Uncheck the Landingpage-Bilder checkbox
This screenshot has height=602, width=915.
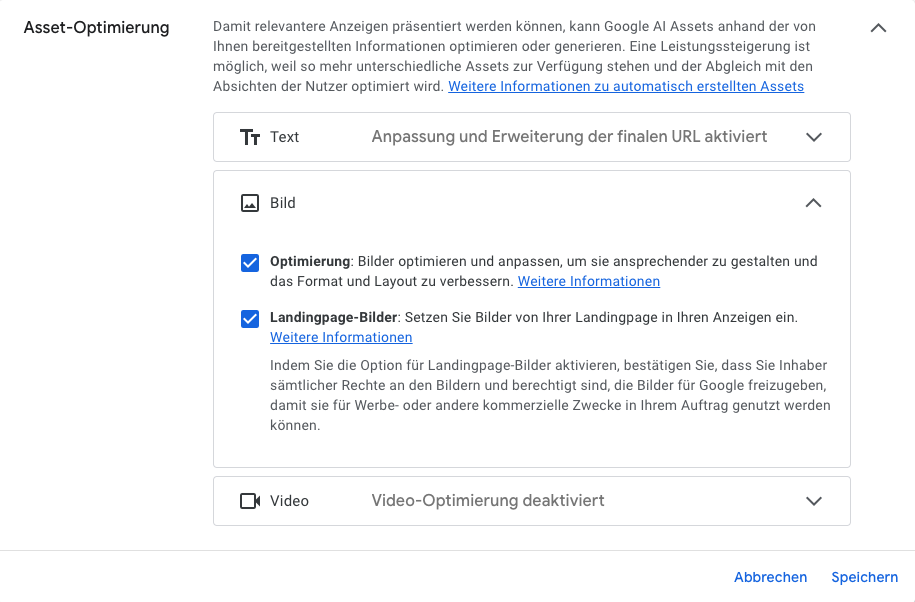coord(250,319)
